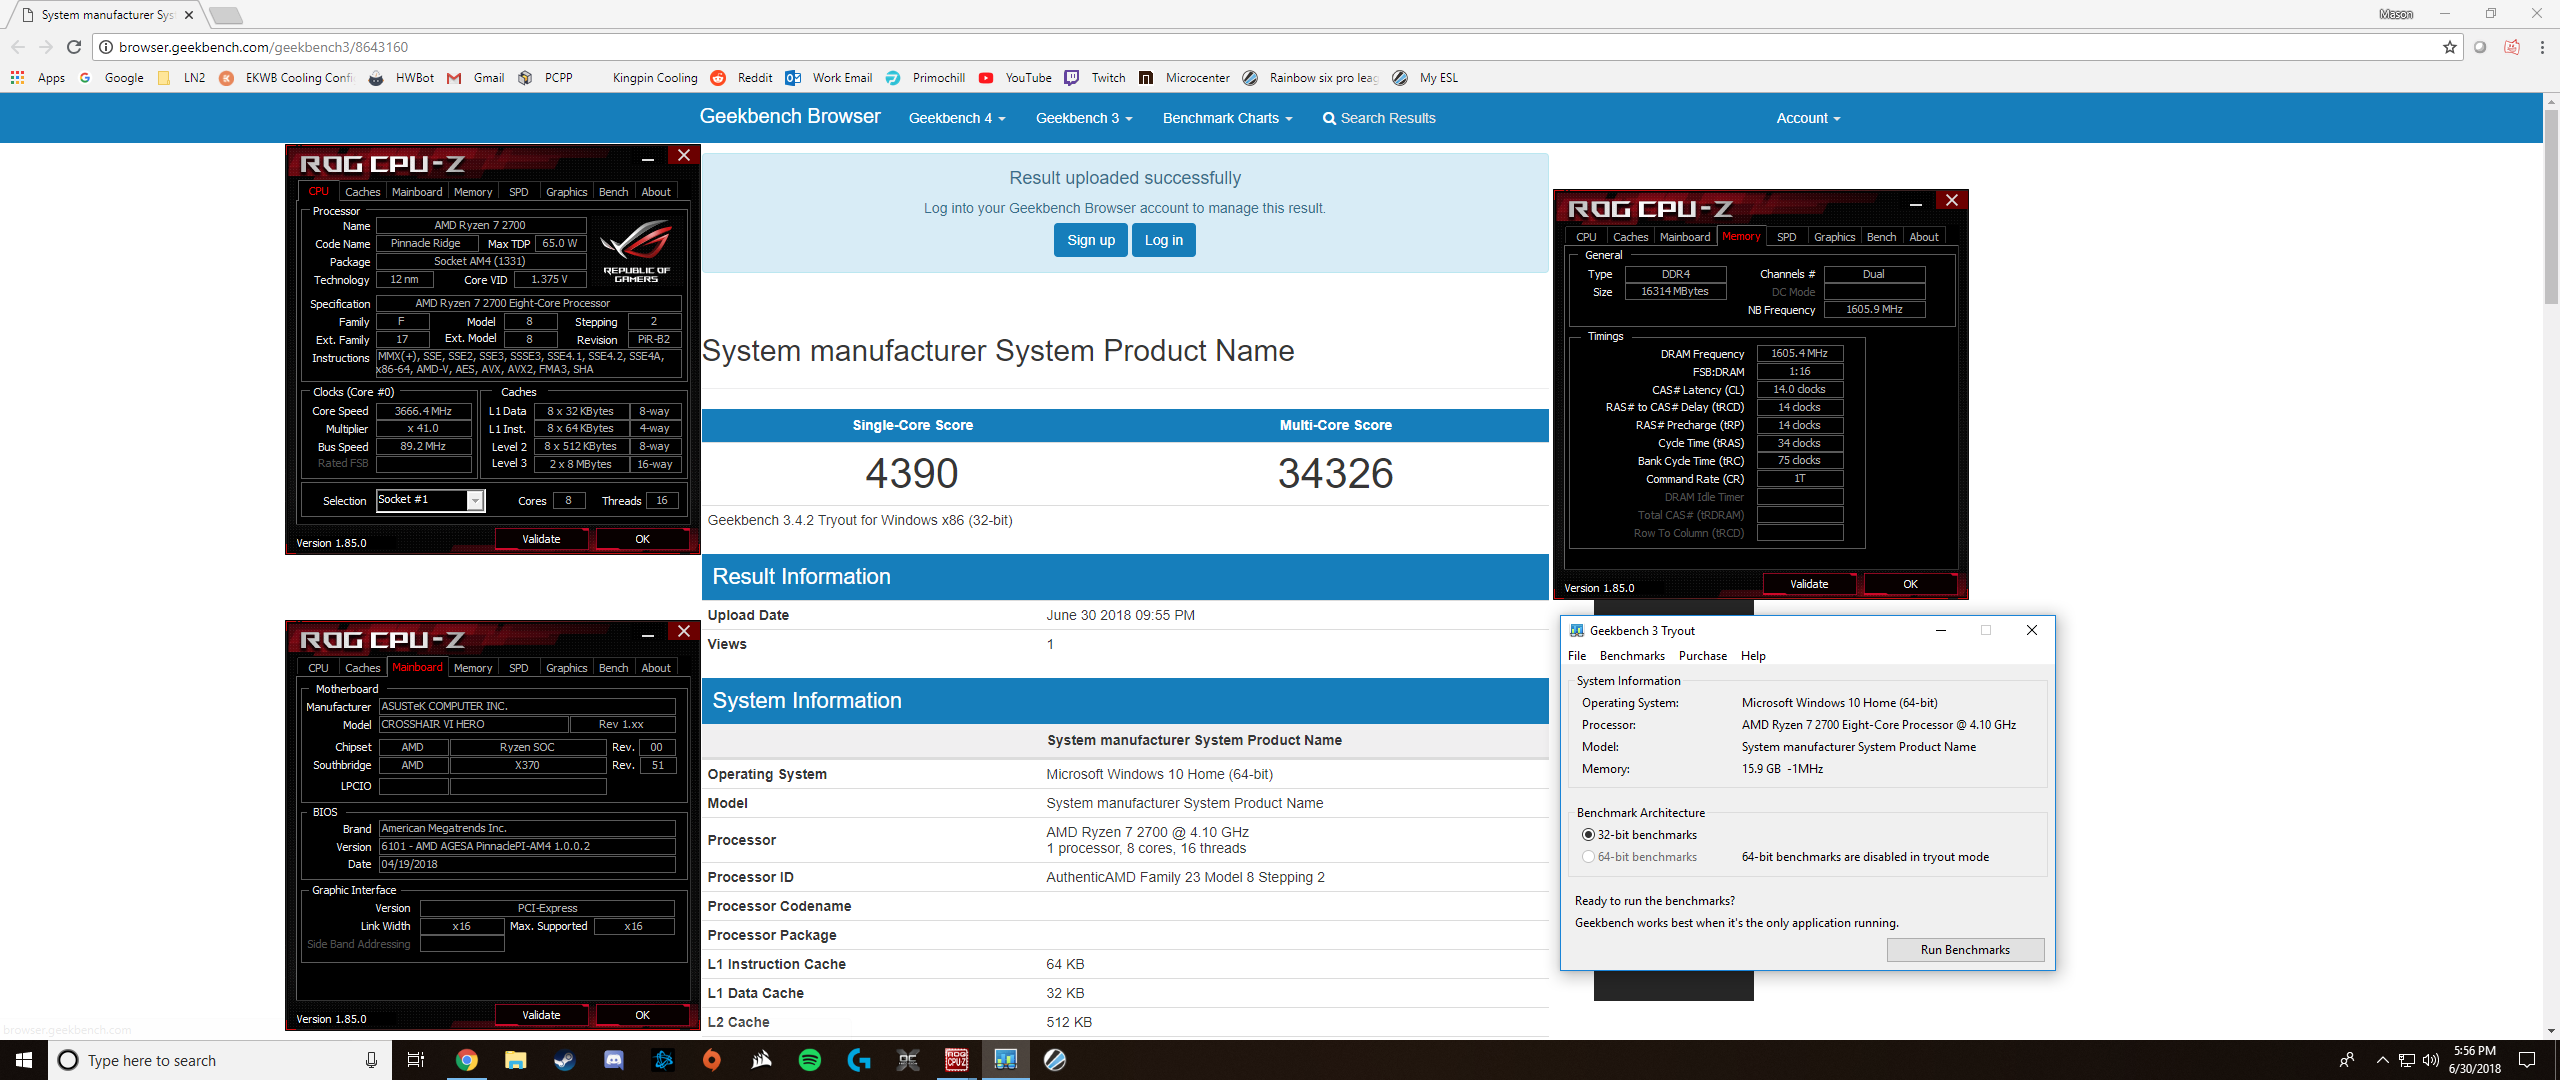Open ROG CPU-Z from the taskbar
Screen dimensions: 2560x1080
(956, 1060)
